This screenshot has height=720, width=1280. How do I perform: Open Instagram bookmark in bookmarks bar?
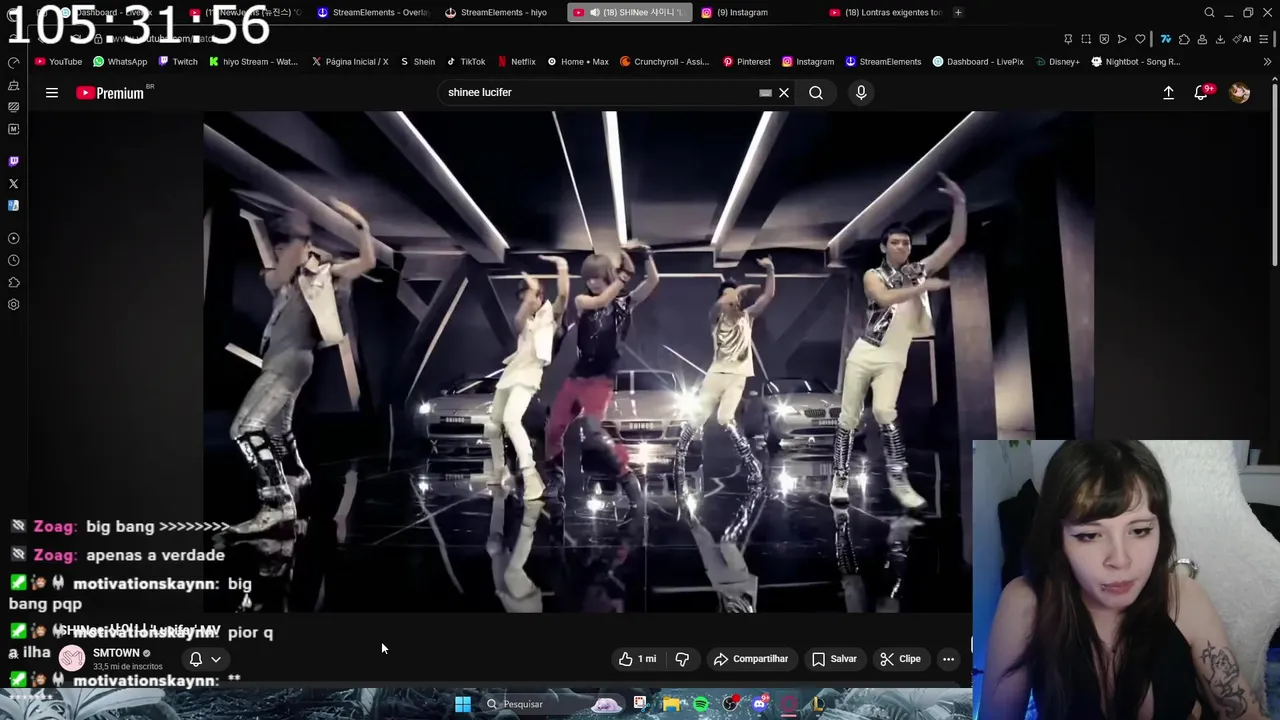tap(808, 61)
